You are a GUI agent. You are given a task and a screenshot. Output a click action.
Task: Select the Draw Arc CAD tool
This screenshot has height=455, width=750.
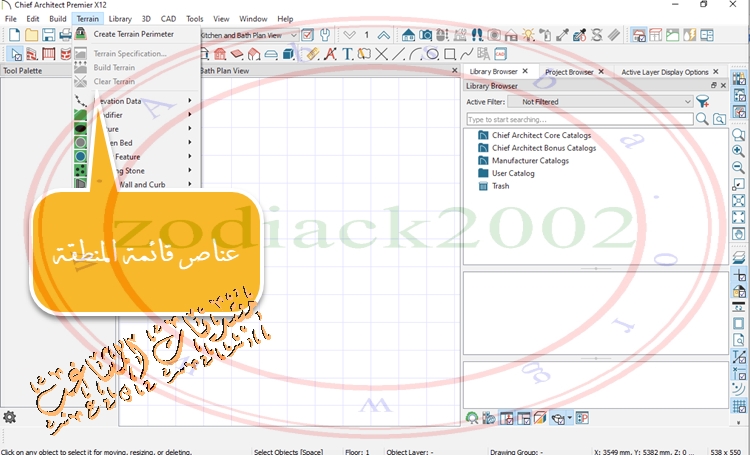tap(415, 54)
